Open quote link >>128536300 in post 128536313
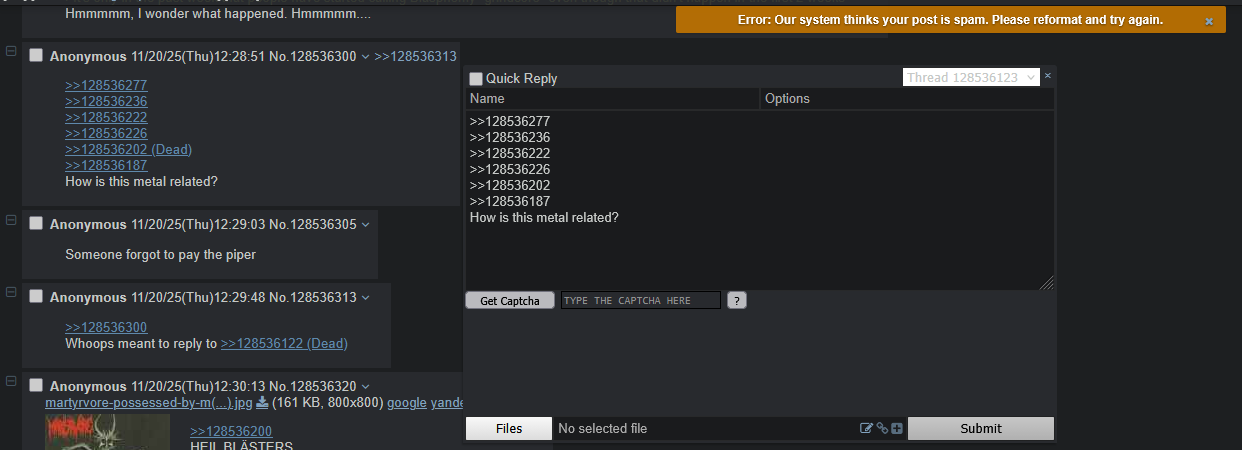Image resolution: width=1242 pixels, height=450 pixels. pos(106,327)
